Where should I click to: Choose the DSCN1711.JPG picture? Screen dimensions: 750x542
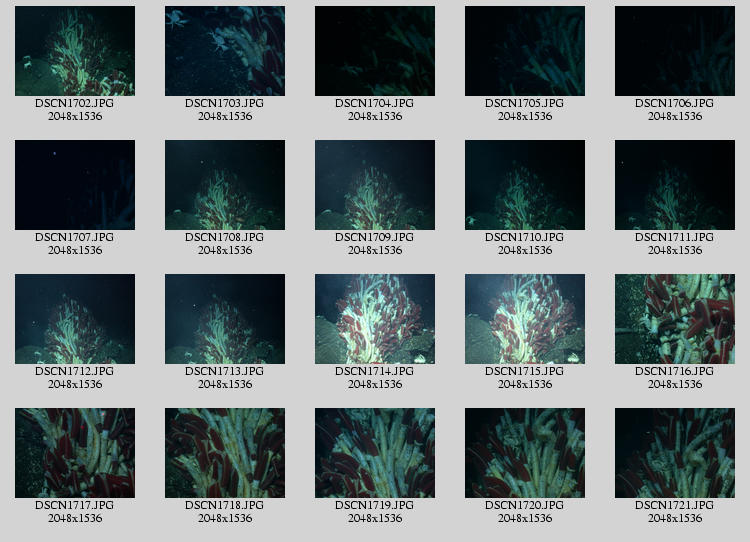pos(675,185)
